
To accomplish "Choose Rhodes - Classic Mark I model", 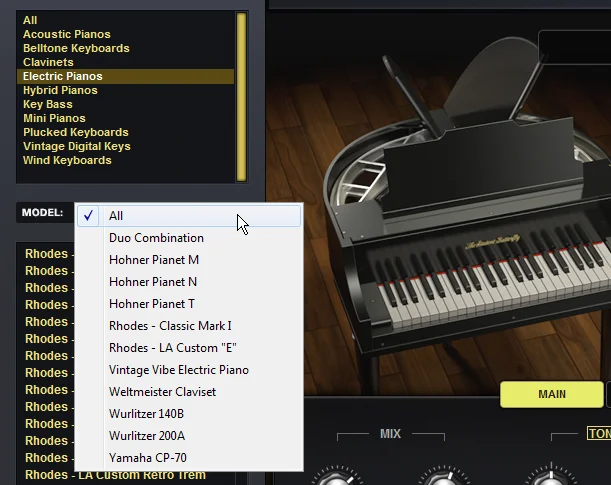I will point(189,326).
